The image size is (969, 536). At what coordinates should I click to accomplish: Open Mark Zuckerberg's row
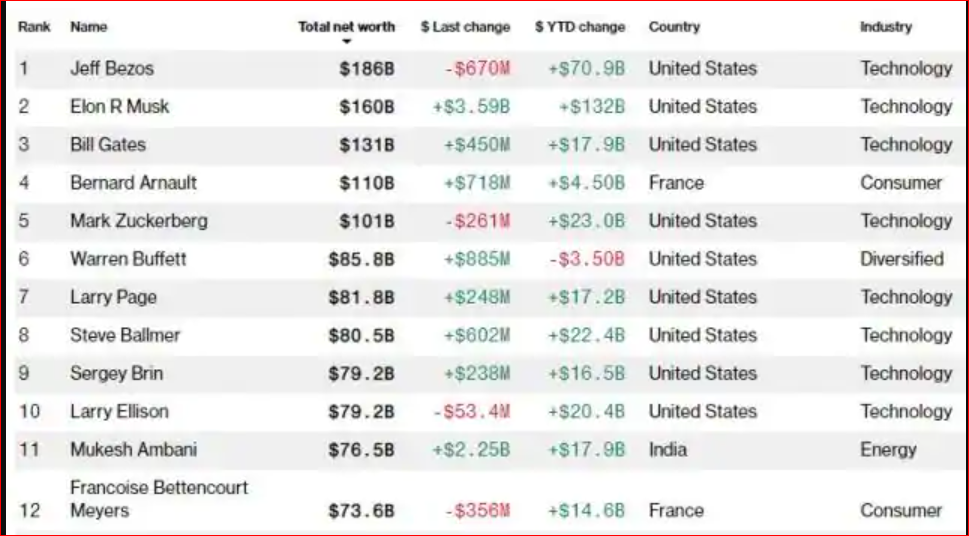pos(139,221)
